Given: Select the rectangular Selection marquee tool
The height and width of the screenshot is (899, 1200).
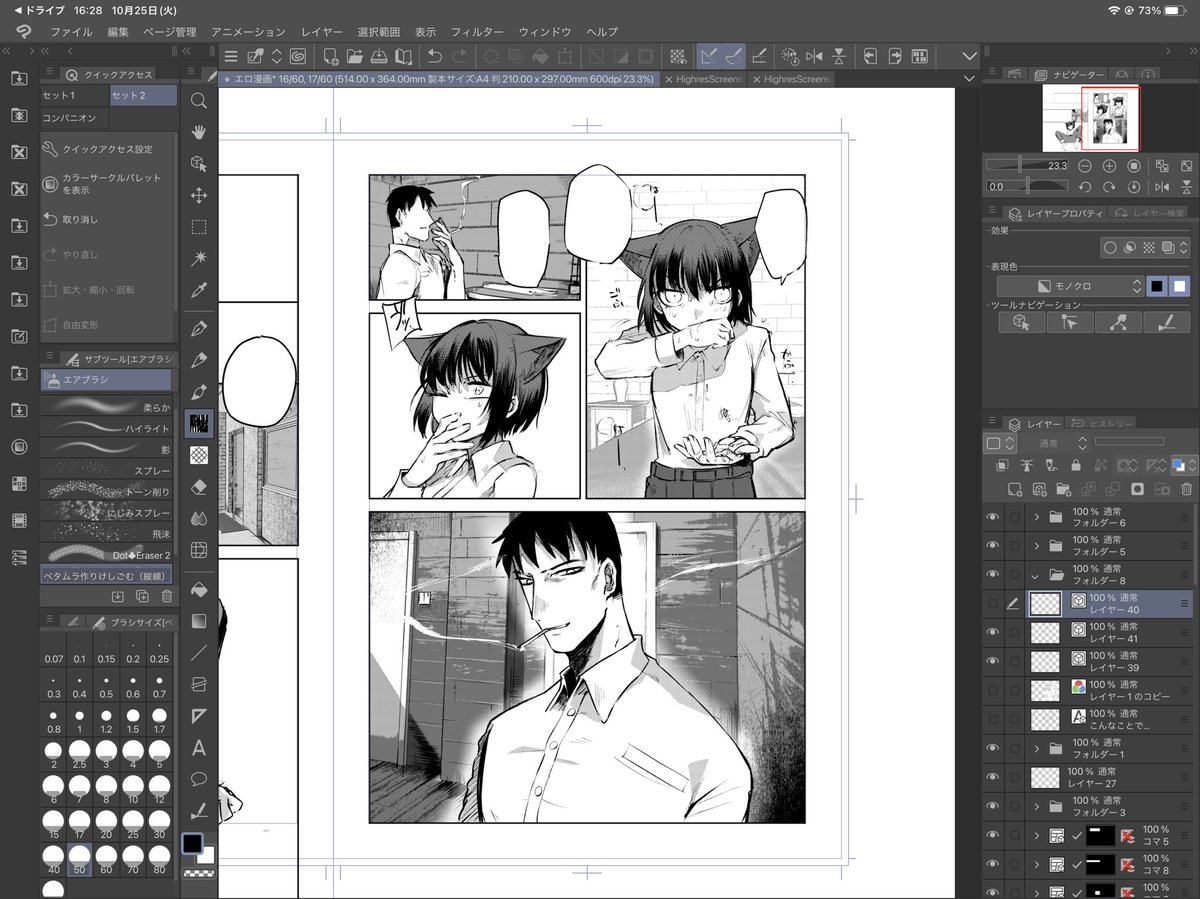Looking at the screenshot, I should (x=199, y=227).
